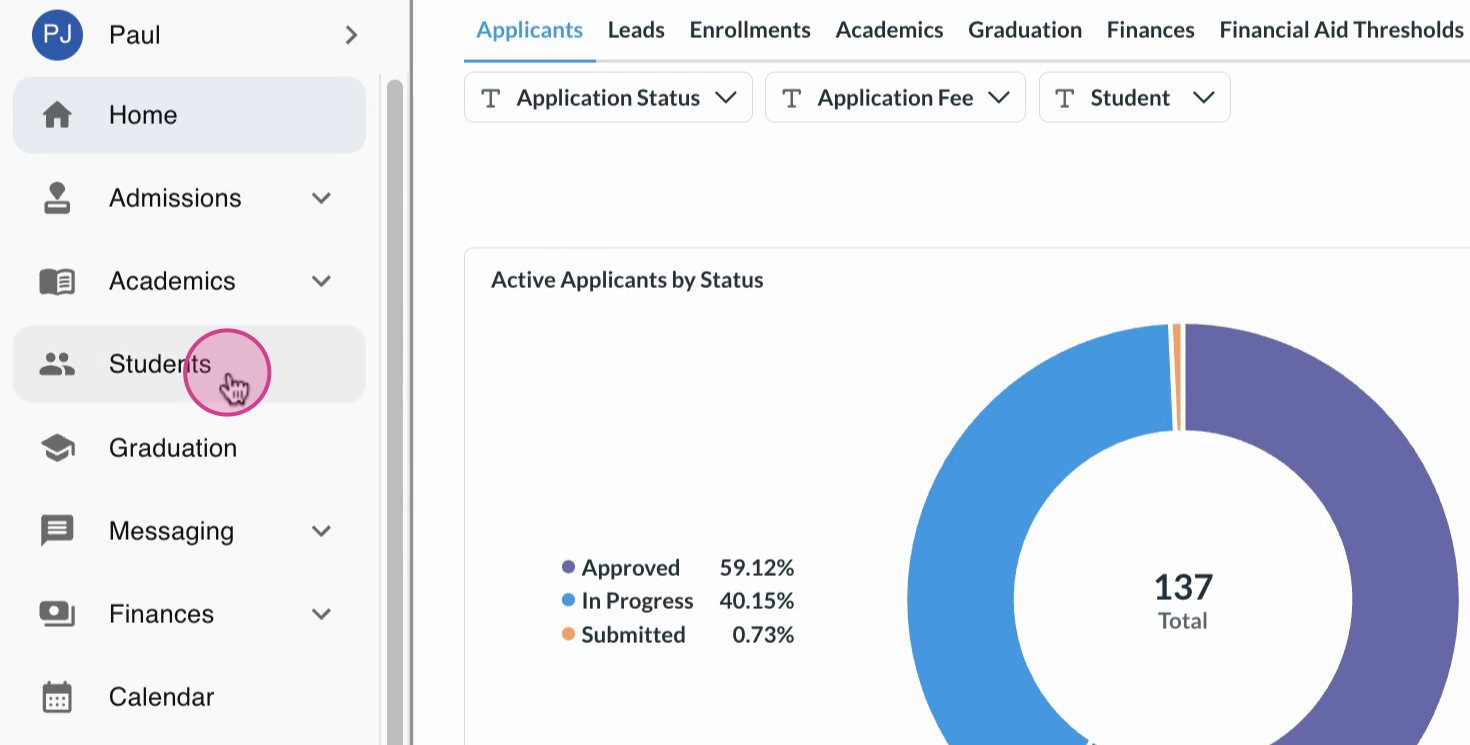1470x745 pixels.
Task: Click the Paul user name
Action: tap(135, 35)
